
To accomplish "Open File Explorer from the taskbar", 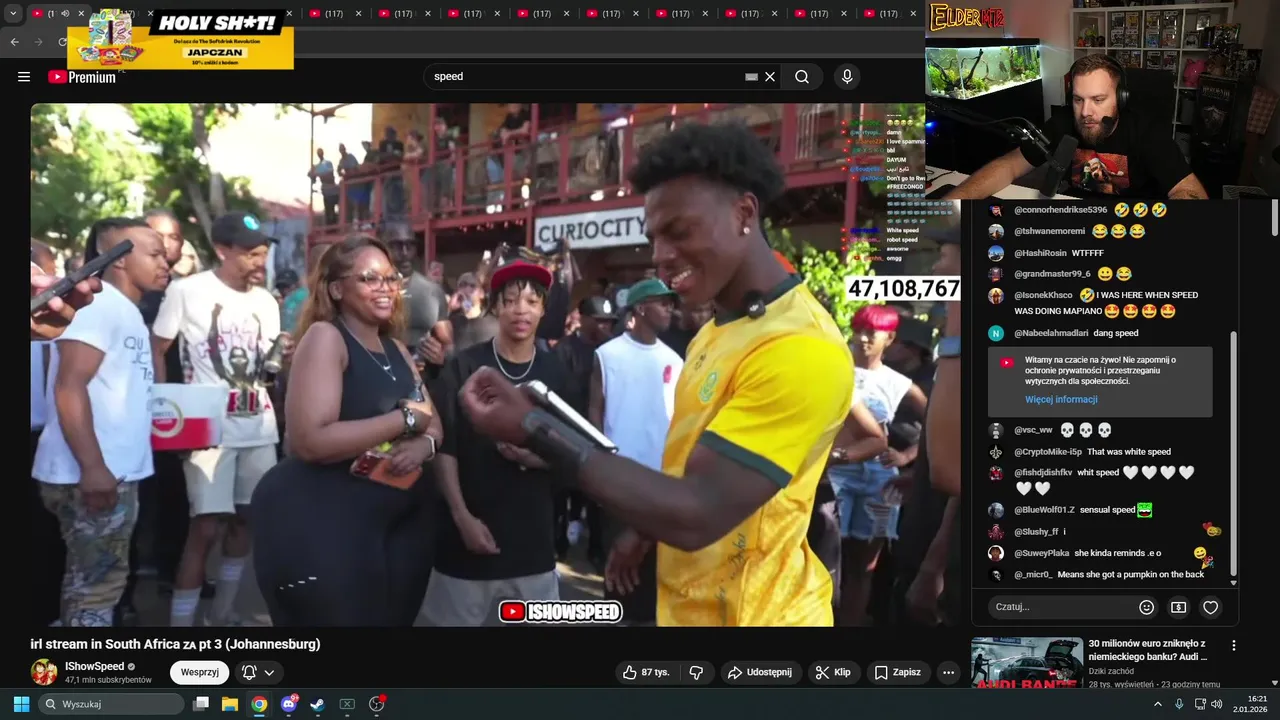I will 230,704.
